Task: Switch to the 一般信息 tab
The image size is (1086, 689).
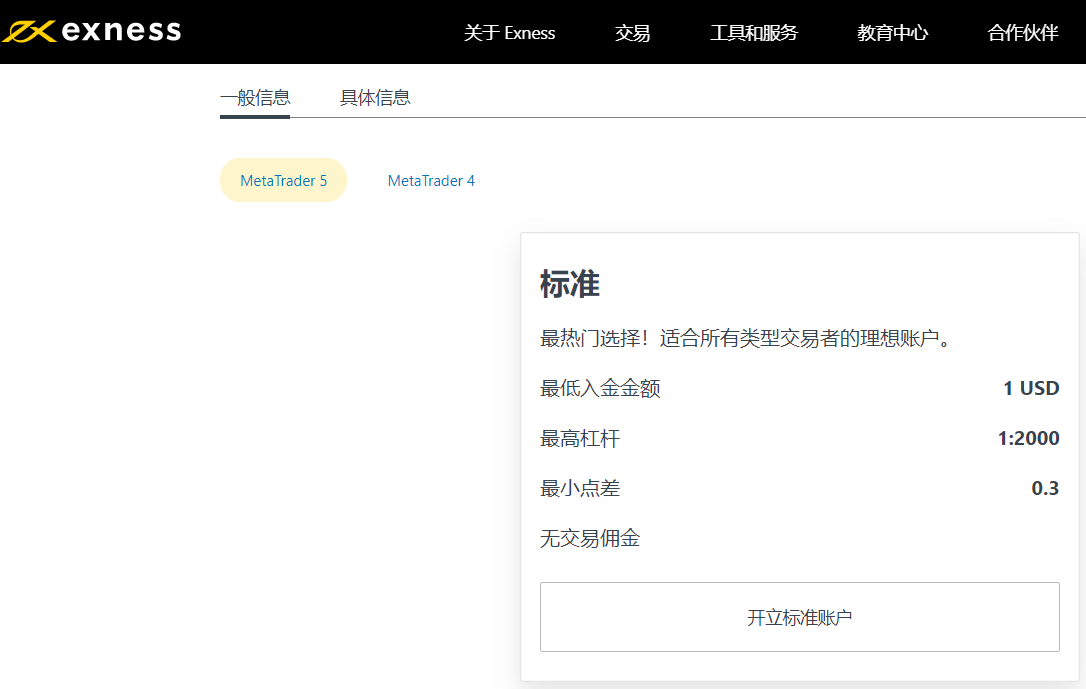Action: [255, 98]
